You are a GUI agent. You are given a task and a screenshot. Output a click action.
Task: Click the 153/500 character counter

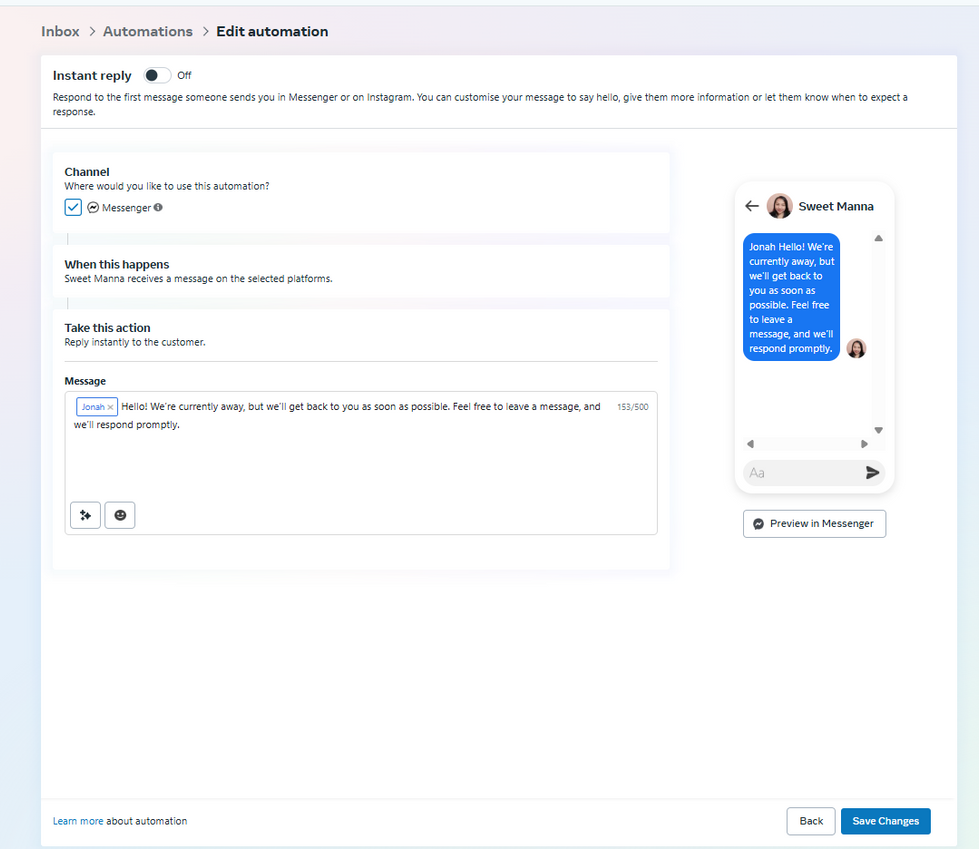(x=632, y=407)
